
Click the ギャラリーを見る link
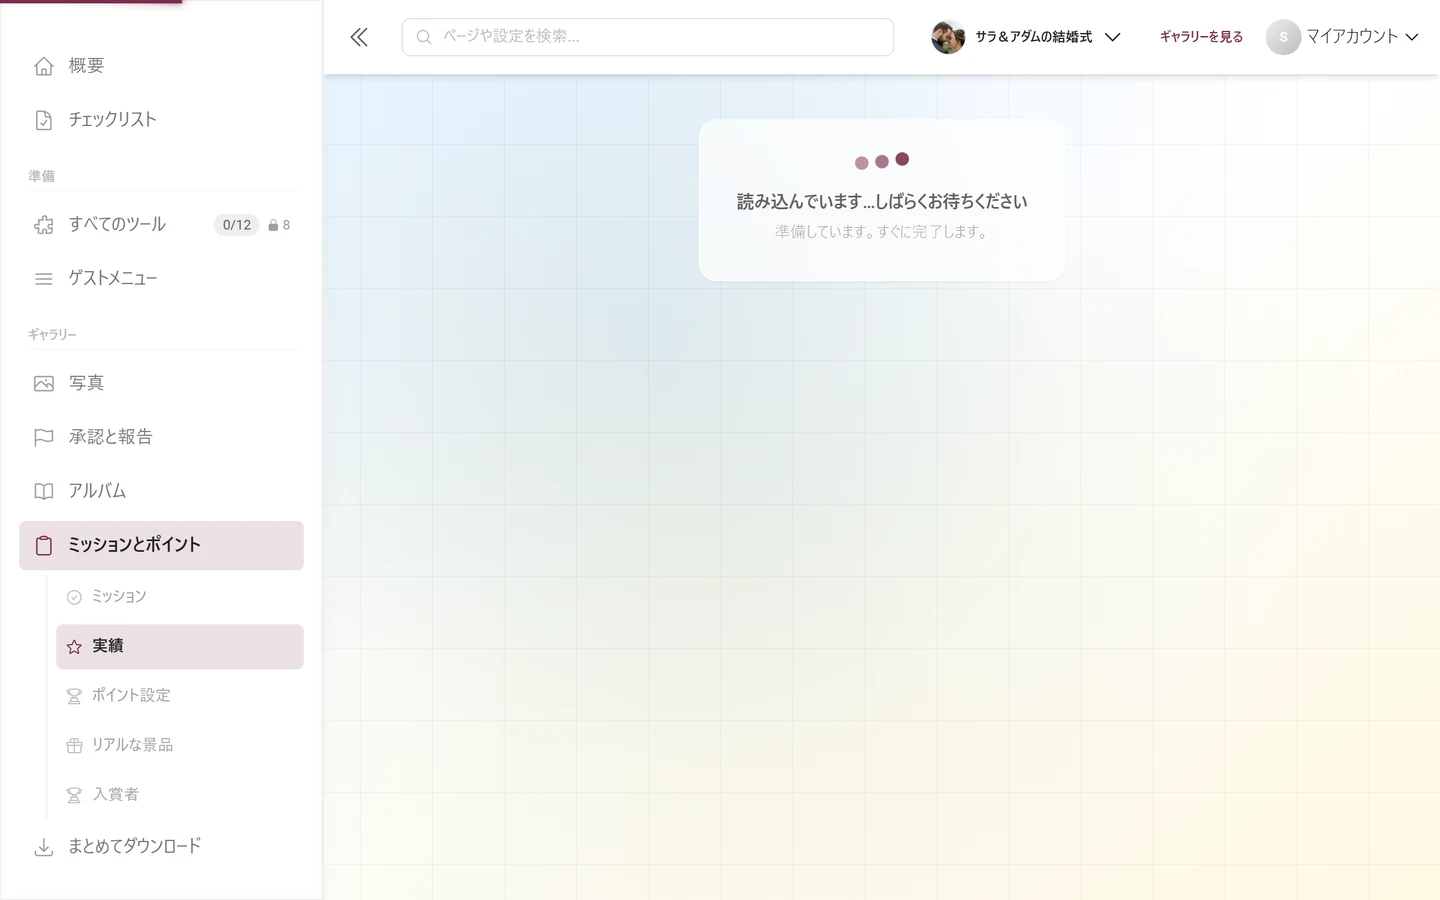(x=1201, y=37)
